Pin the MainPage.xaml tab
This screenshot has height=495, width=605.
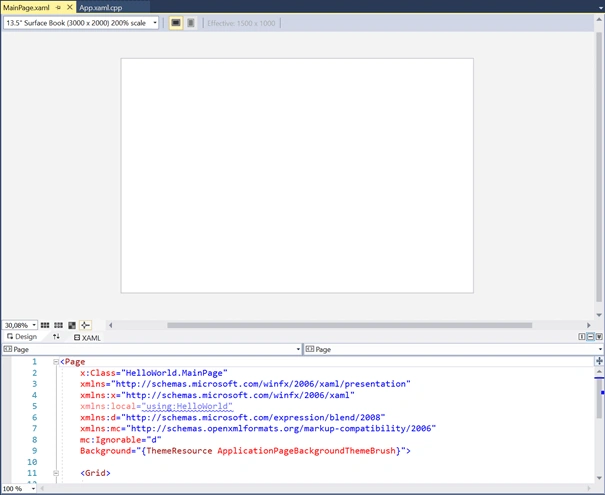(x=58, y=7)
